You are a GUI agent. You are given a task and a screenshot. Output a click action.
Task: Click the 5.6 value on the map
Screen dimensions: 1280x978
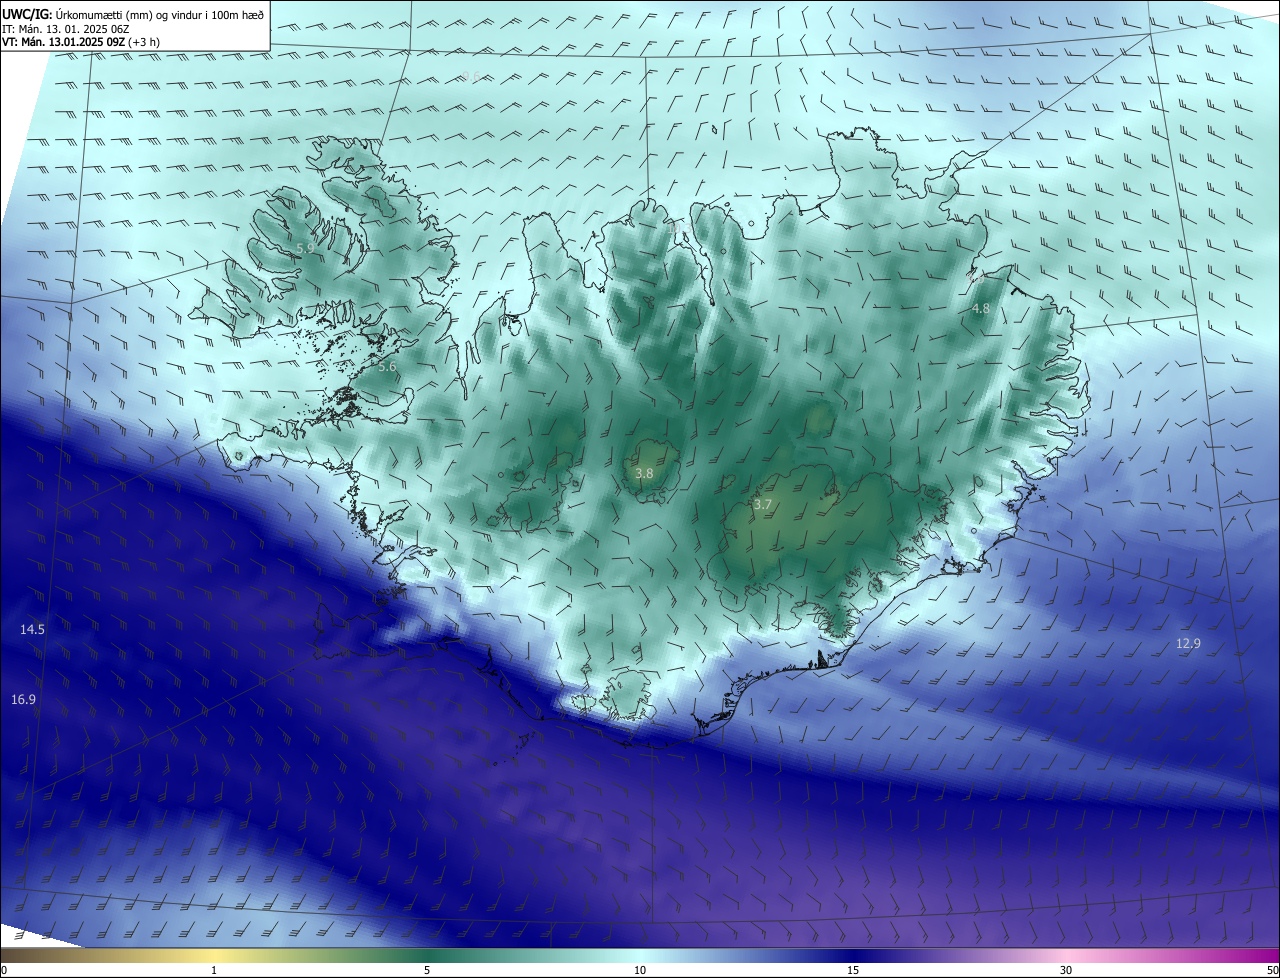[x=388, y=367]
